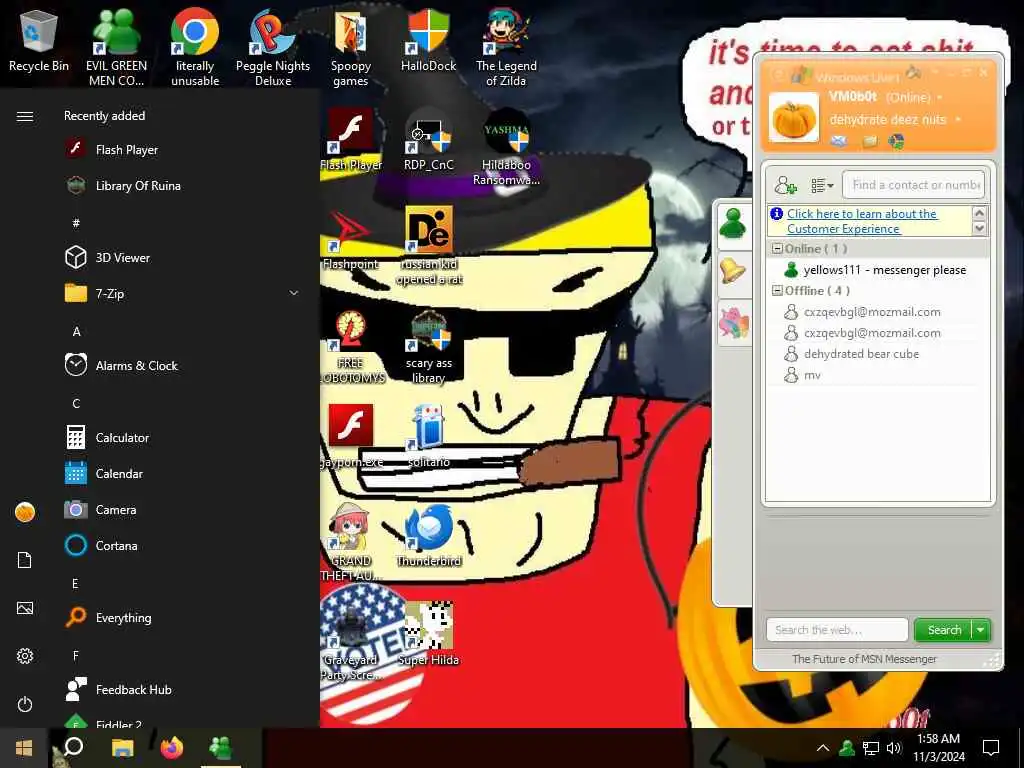Click the volume icon in system tray
The width and height of the screenshot is (1024, 768).
[894, 747]
